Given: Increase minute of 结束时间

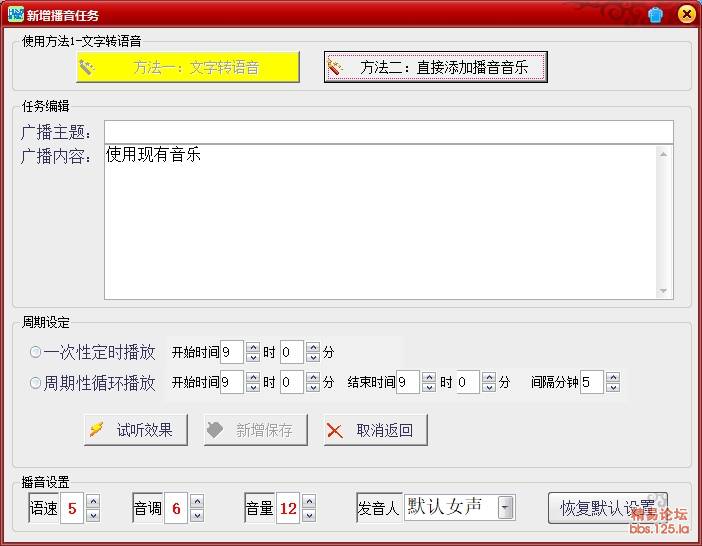Looking at the screenshot, I should tap(489, 377).
